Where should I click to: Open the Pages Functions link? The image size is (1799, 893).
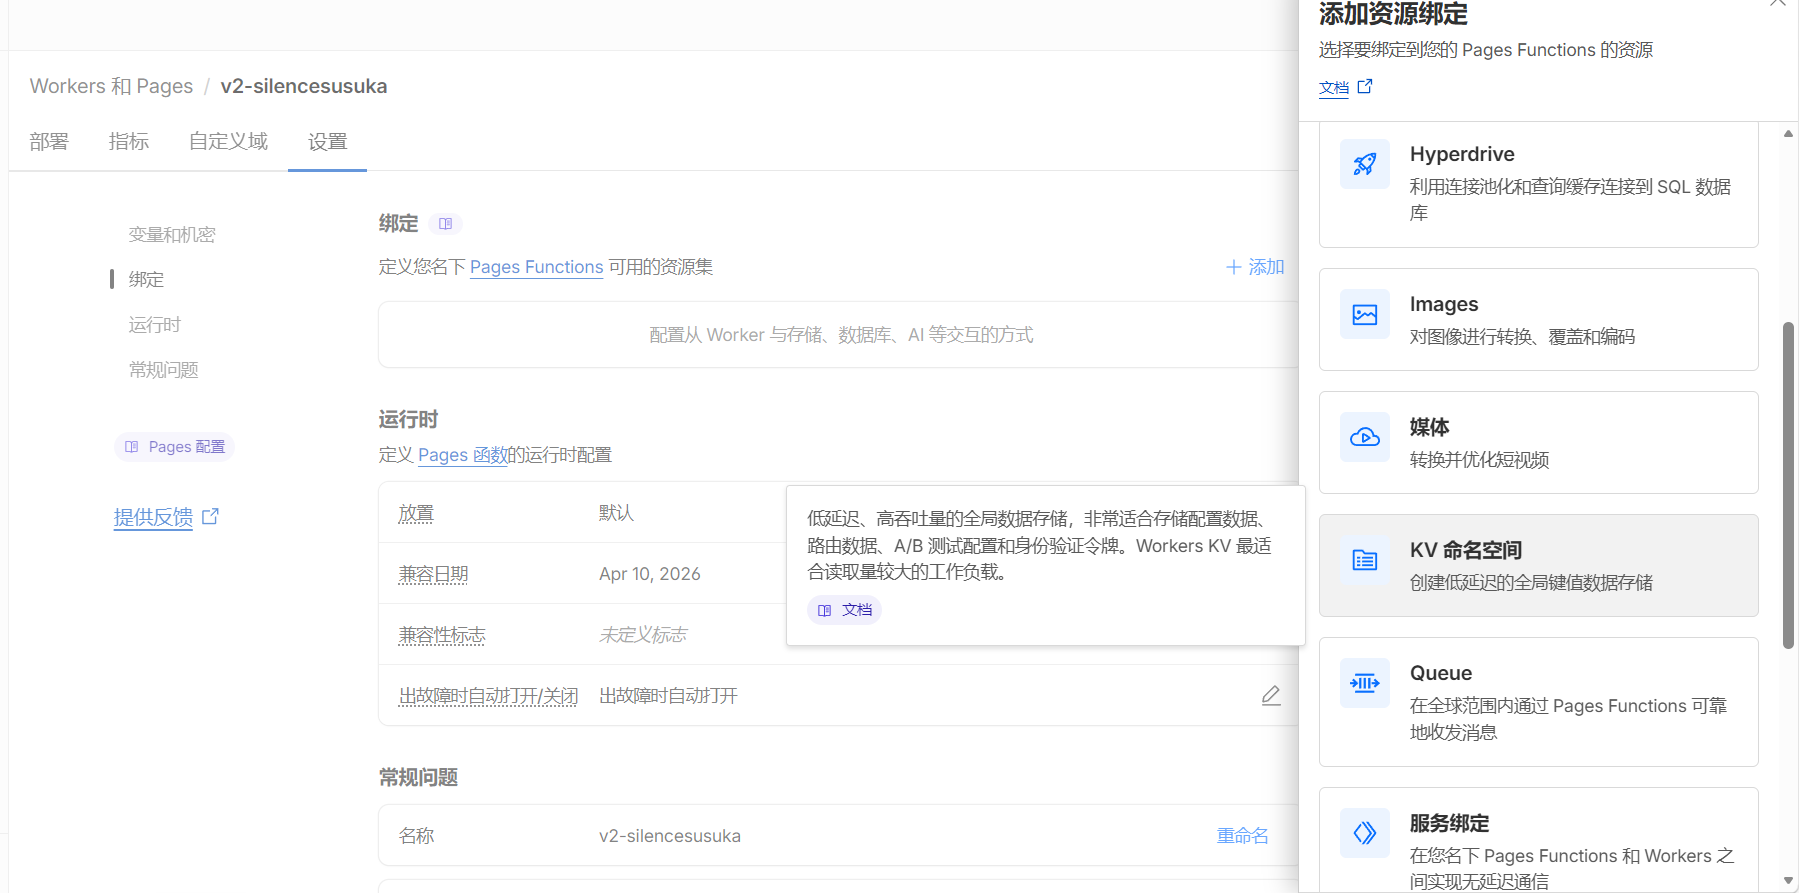pyautogui.click(x=536, y=267)
